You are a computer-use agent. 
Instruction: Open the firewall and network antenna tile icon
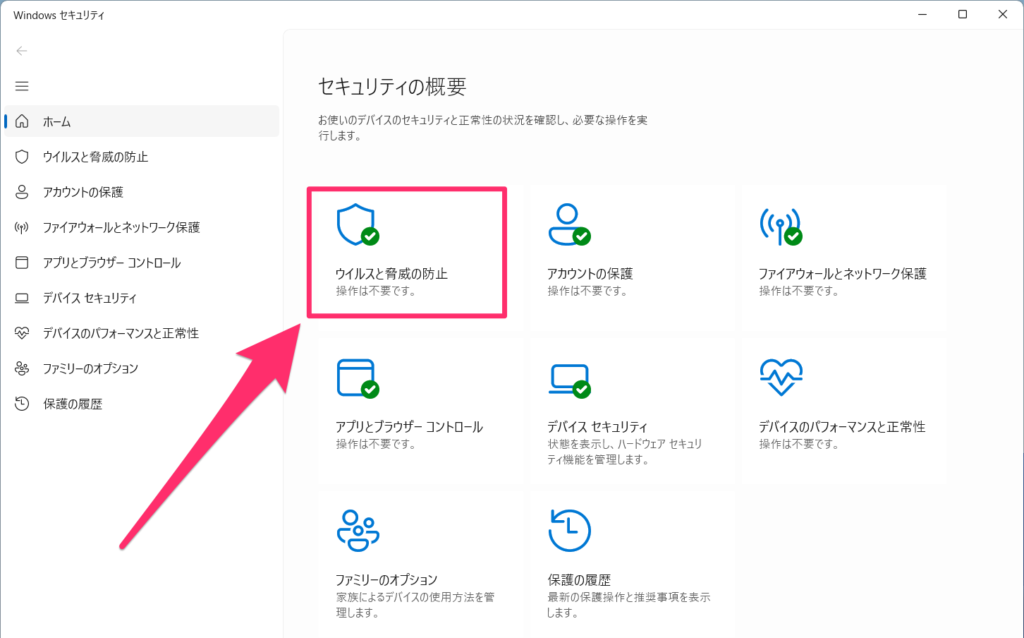(x=780, y=226)
